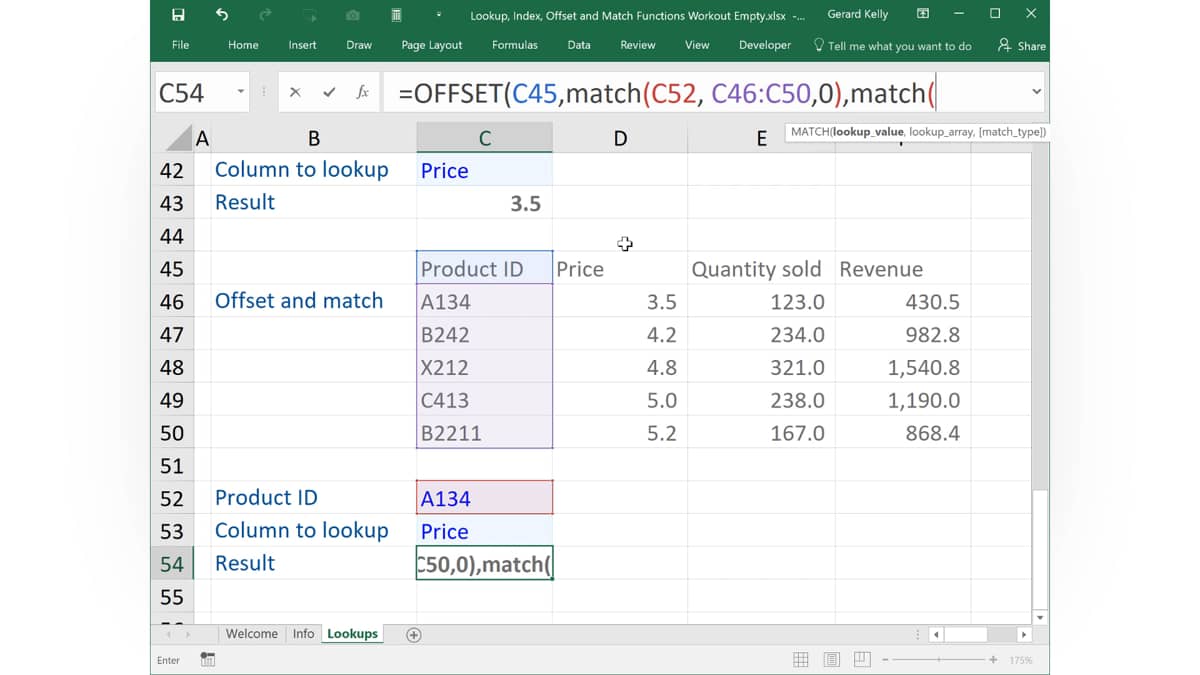The image size is (1200, 675).
Task: Click the vertical scrollbar down arrow
Action: coord(1040,617)
